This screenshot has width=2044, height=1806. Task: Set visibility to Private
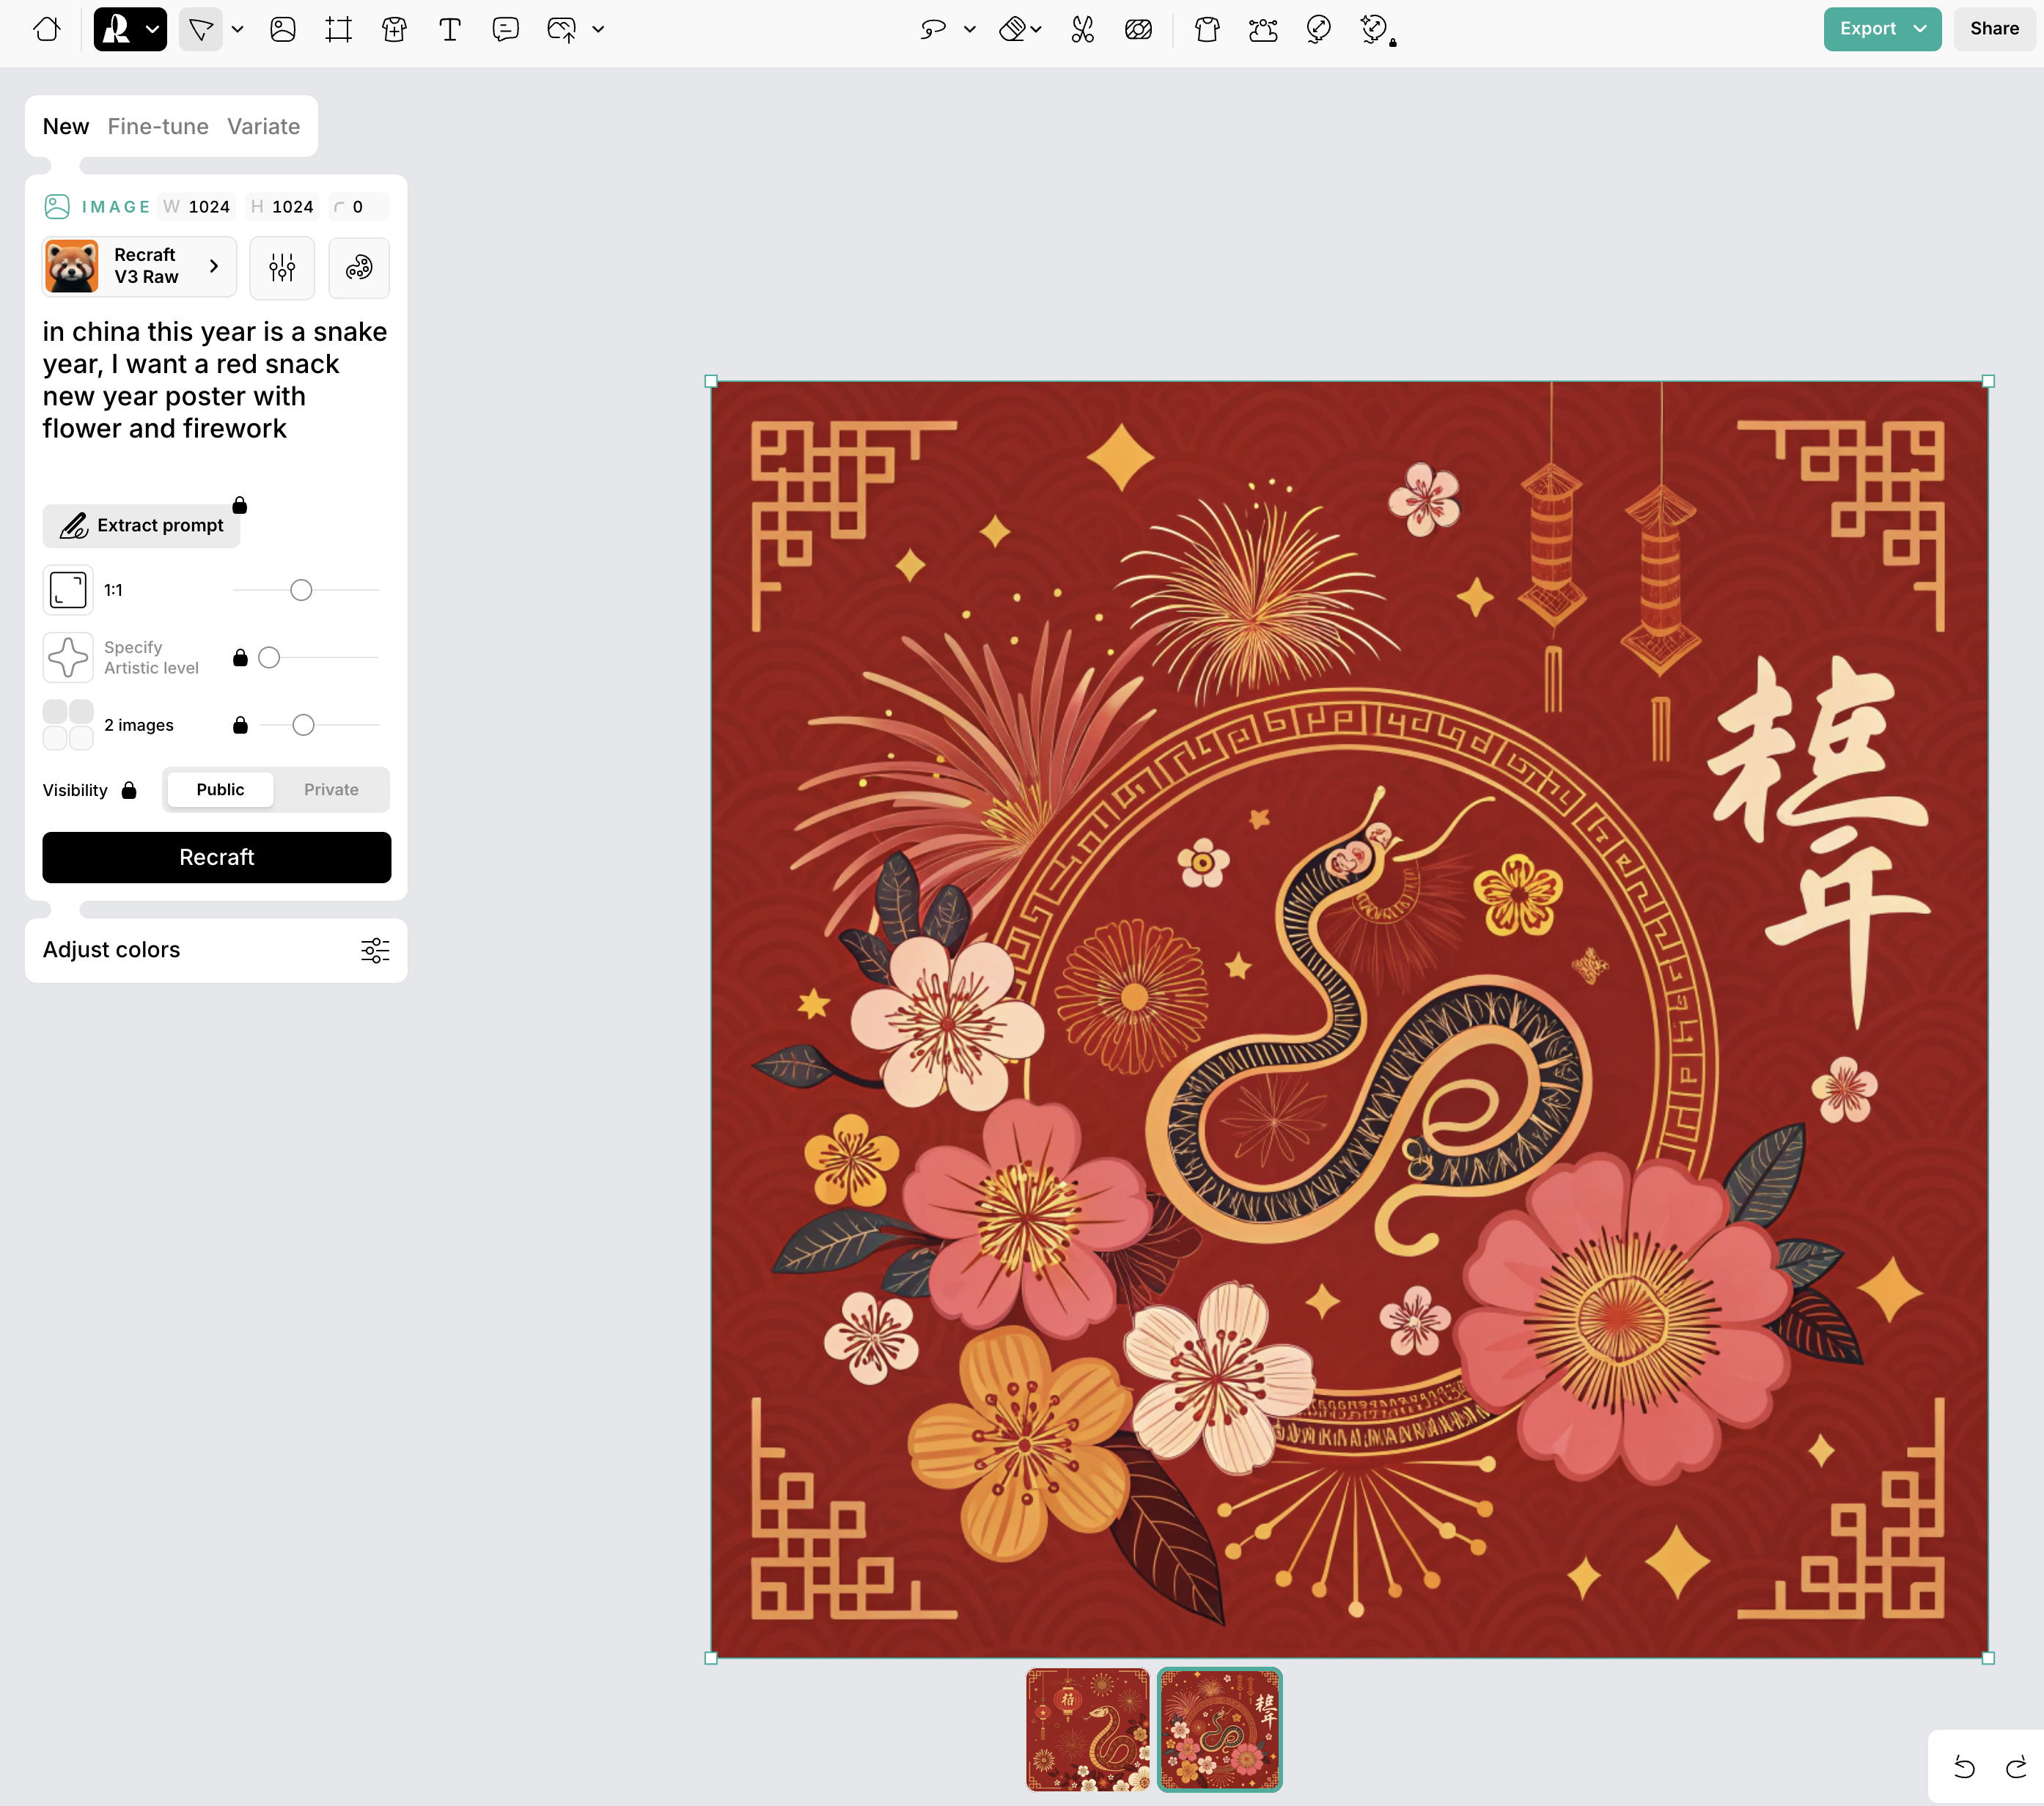pyautogui.click(x=331, y=789)
